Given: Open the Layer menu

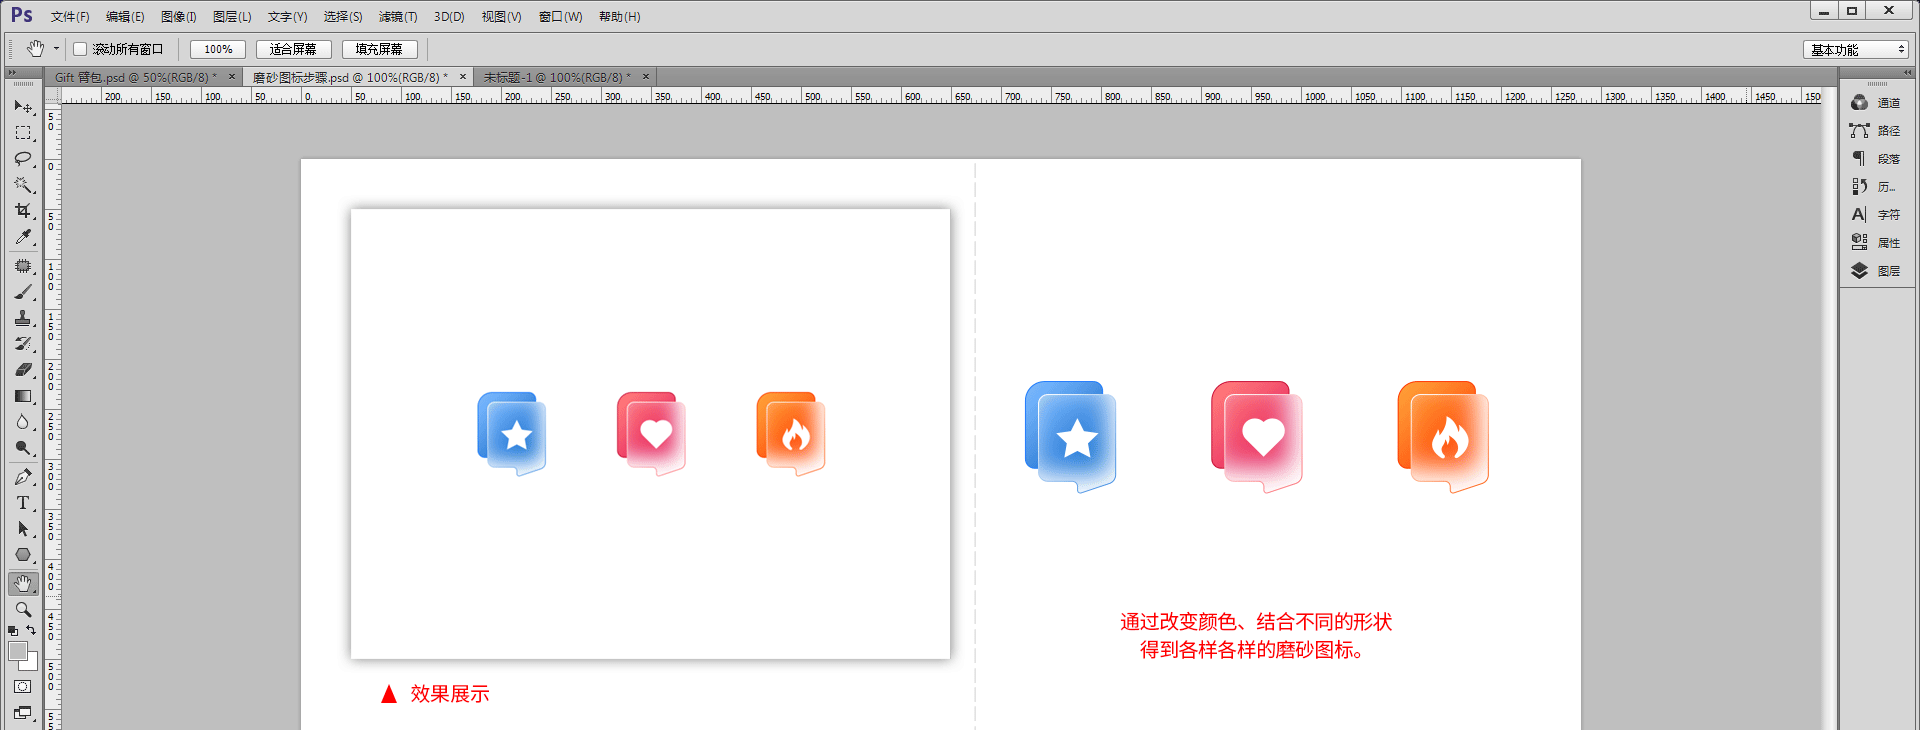Looking at the screenshot, I should tap(232, 17).
